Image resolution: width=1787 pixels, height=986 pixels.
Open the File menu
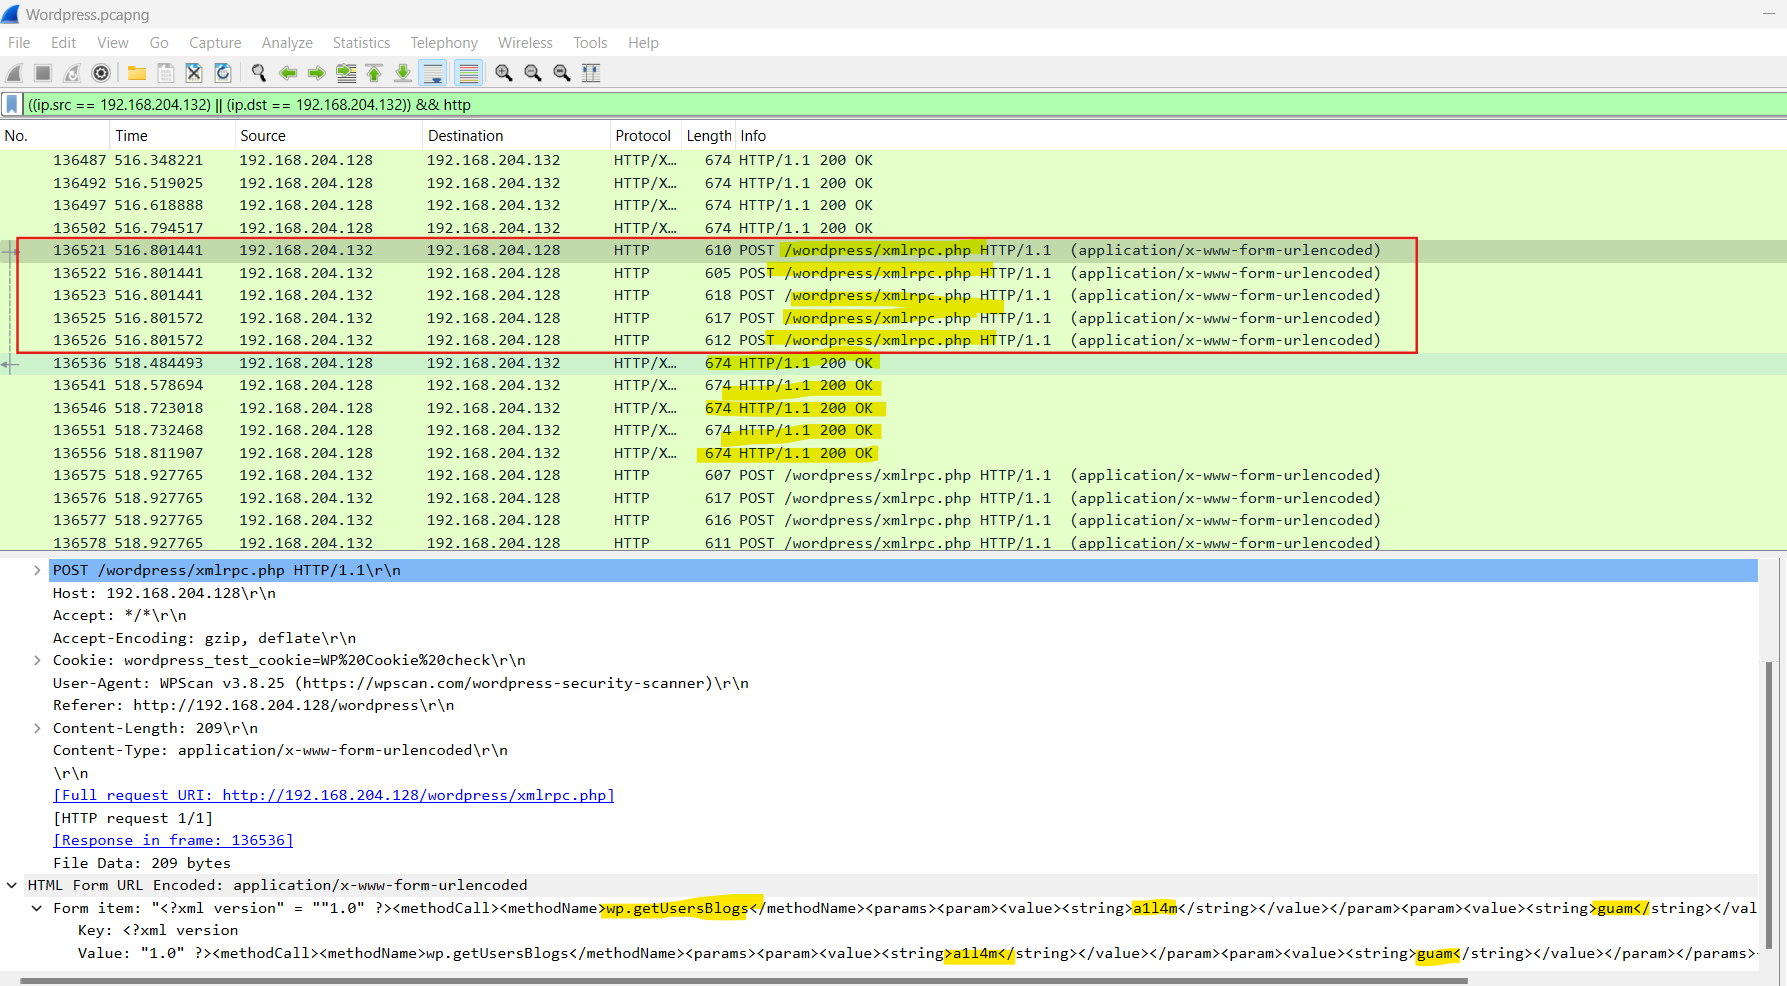point(19,43)
